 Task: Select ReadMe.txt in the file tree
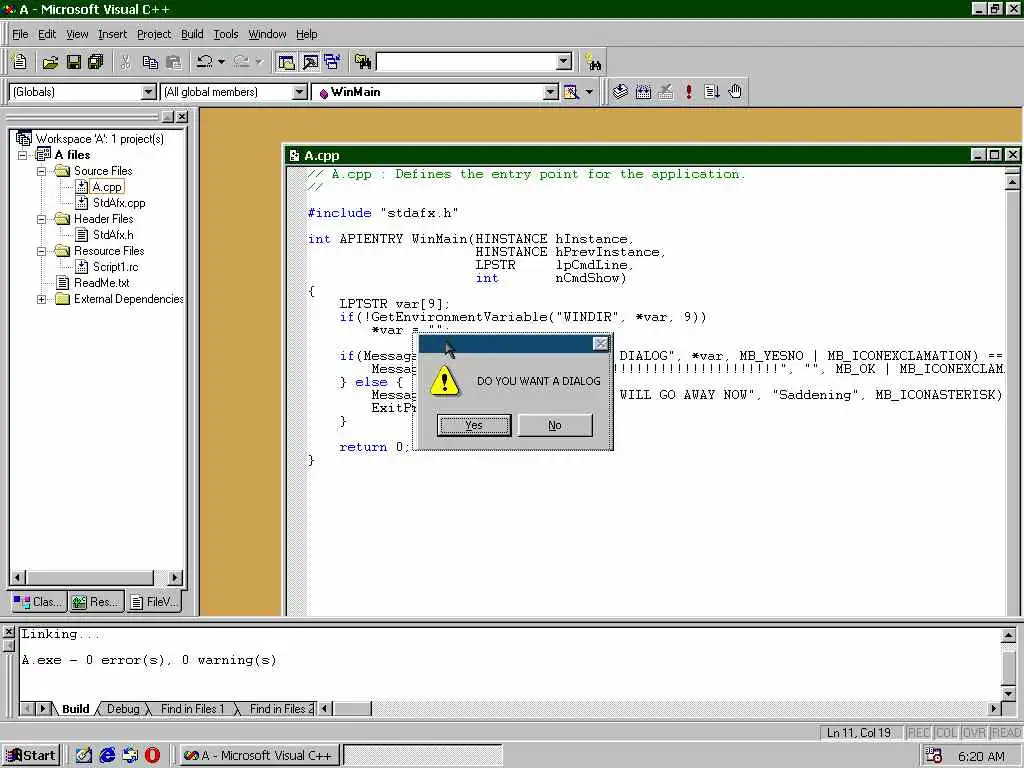point(101,283)
